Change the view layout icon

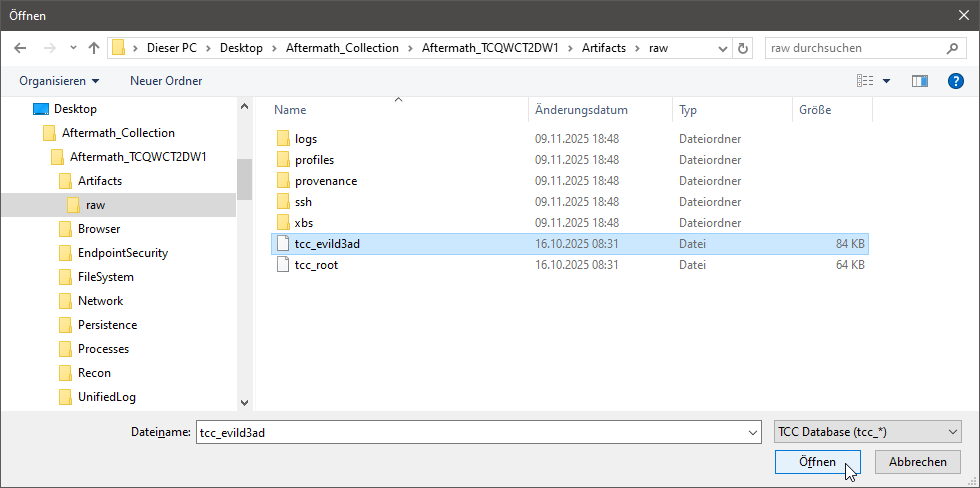(865, 81)
